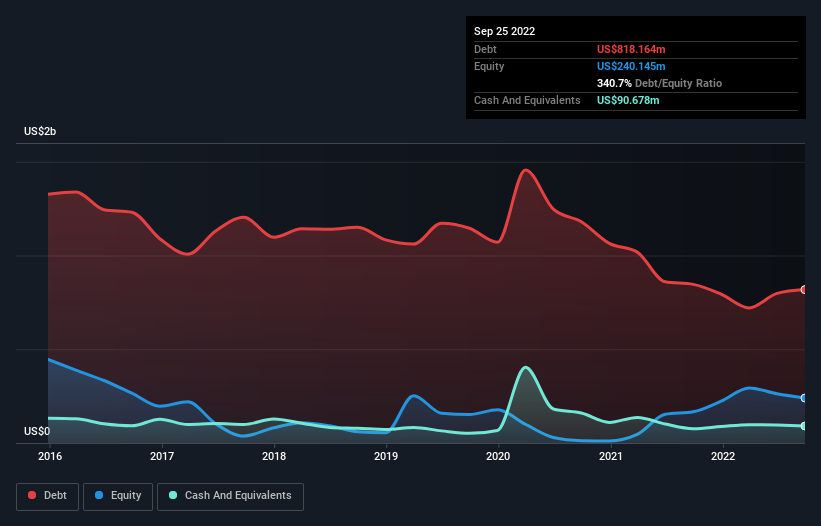Screen dimensions: 821x526
Task: Select the blue Equity end-point marker
Action: pos(804,398)
